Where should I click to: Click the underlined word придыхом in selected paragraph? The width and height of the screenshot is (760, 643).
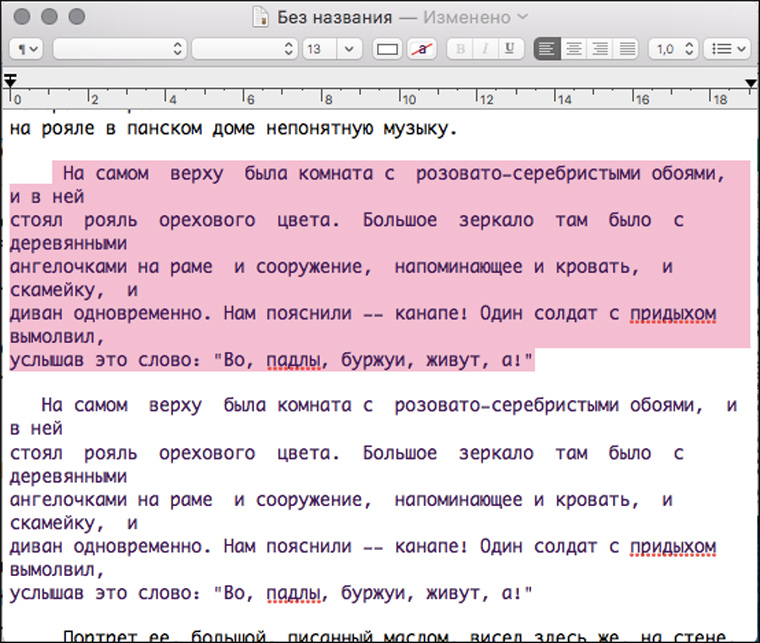(x=673, y=314)
